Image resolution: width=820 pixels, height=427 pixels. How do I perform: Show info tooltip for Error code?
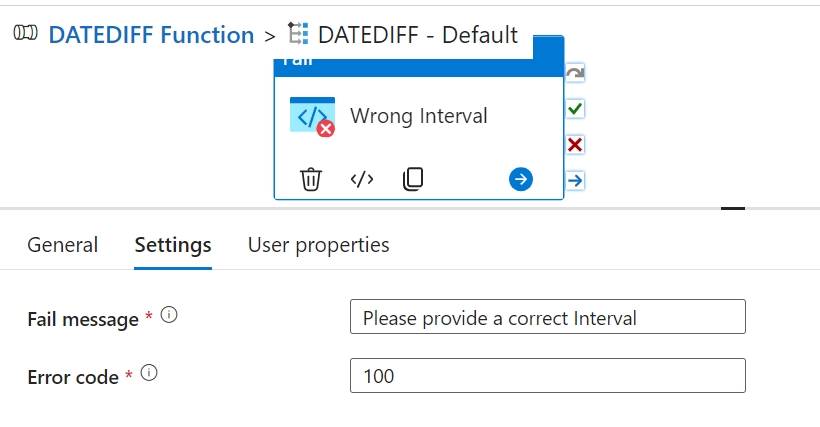[x=149, y=373]
